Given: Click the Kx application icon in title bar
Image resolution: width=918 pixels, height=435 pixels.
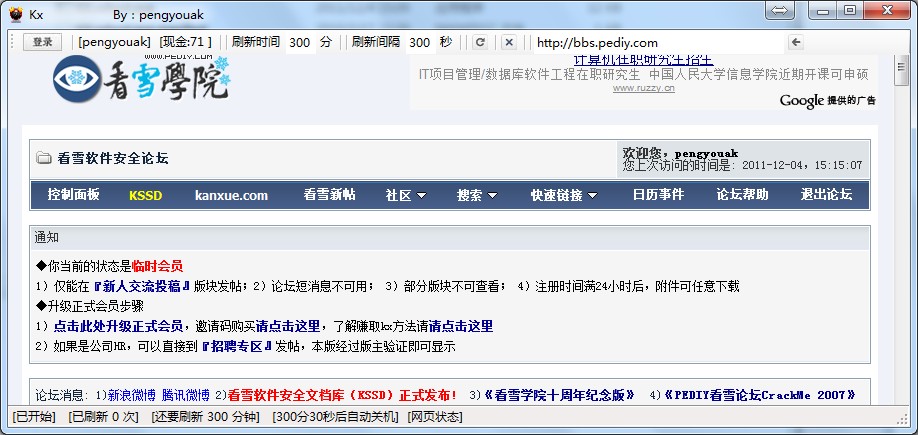Looking at the screenshot, I should click(15, 14).
